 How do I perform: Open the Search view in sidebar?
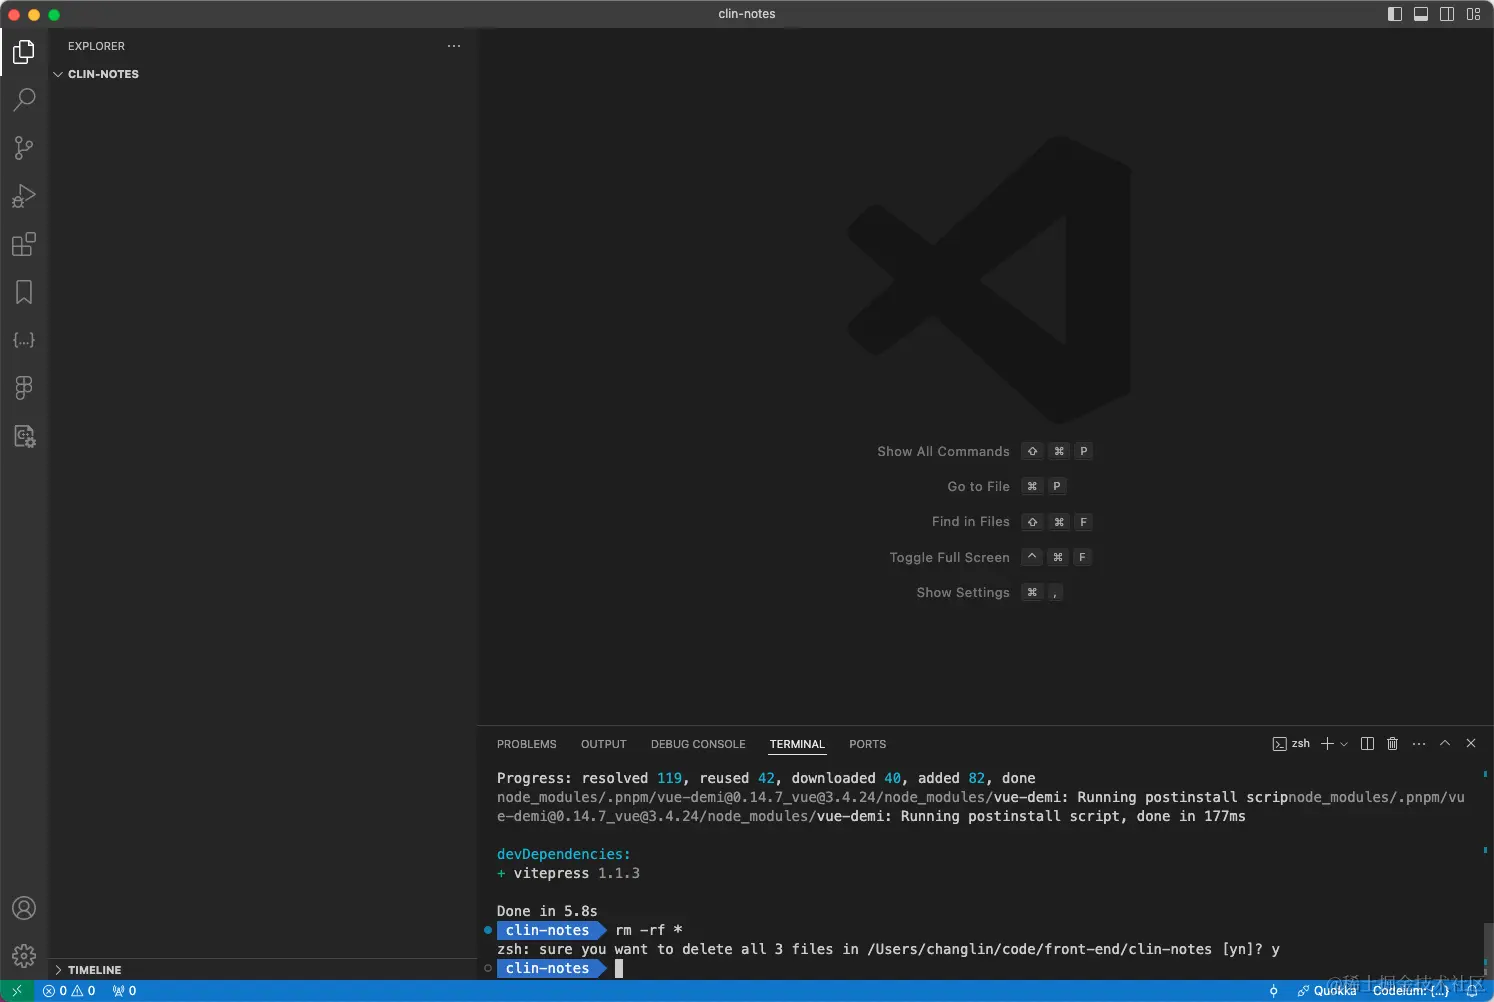24,100
